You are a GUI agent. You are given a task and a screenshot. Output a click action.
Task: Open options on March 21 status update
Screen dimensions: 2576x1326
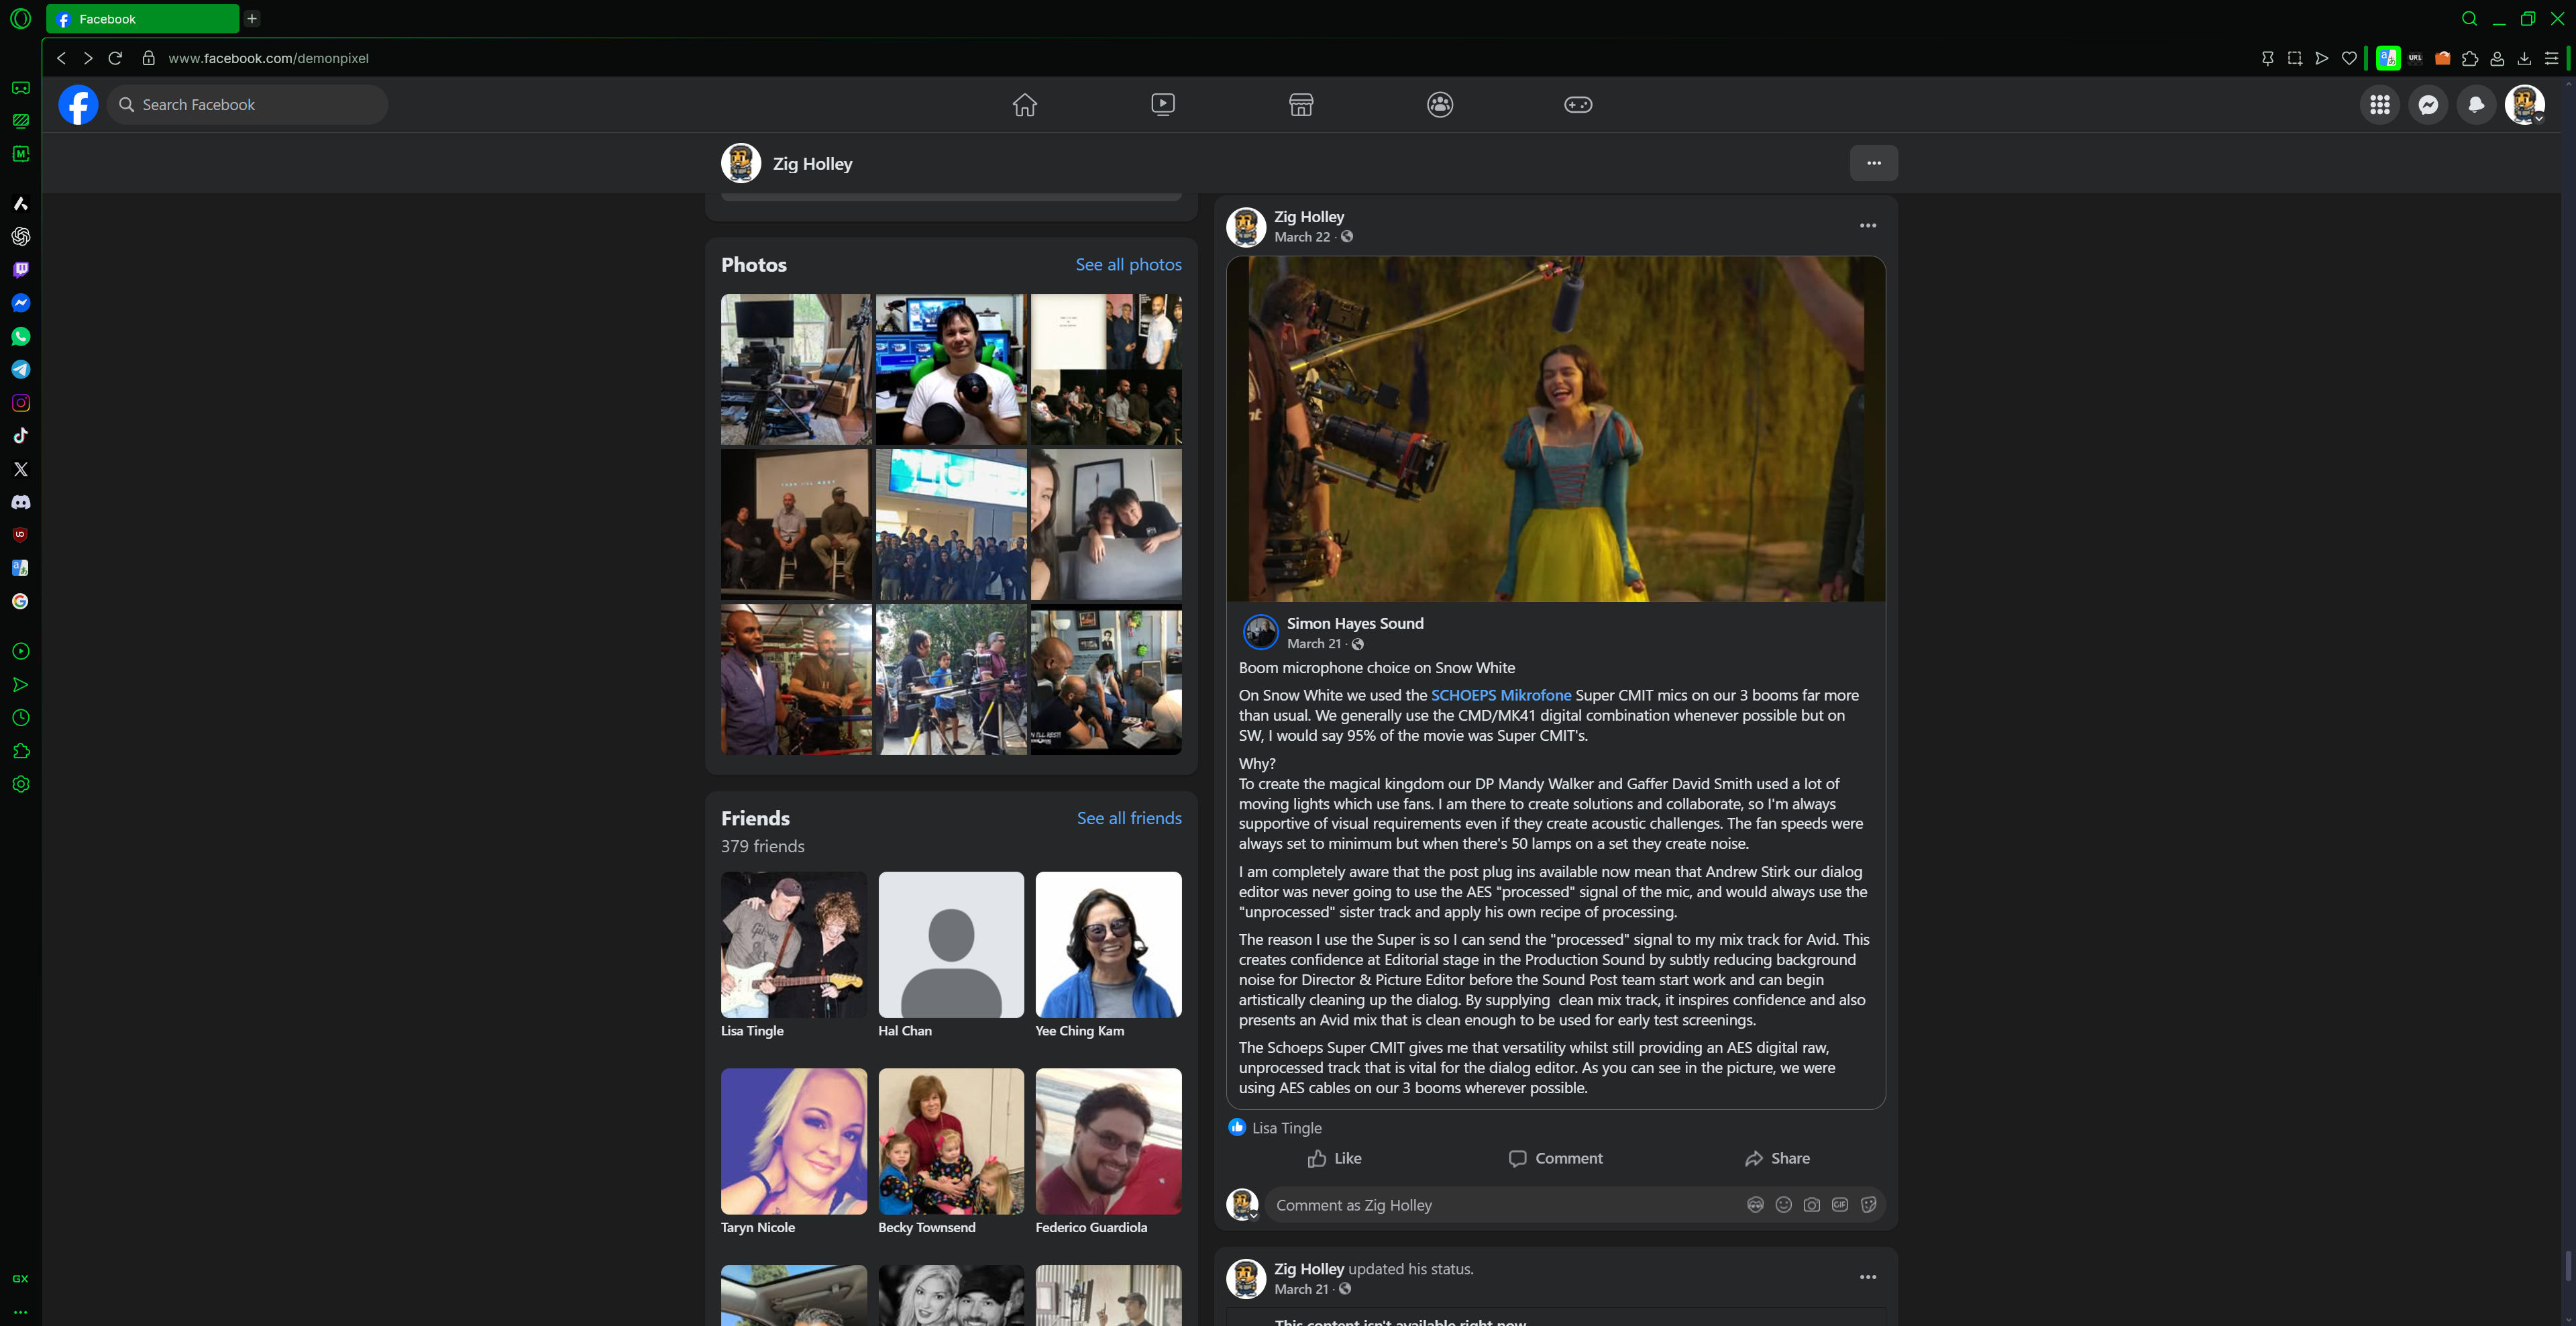[1867, 1277]
